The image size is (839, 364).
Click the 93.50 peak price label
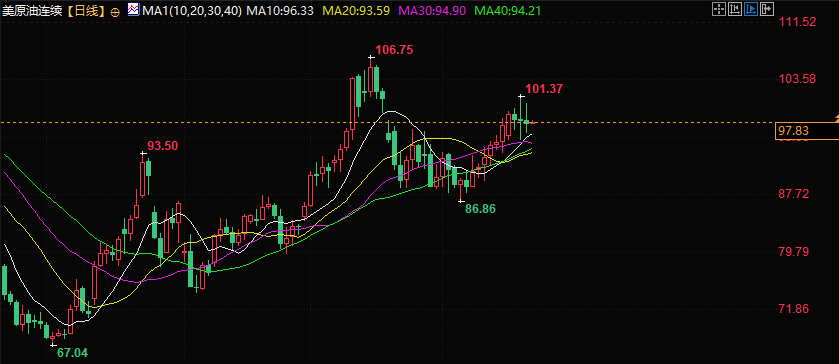(163, 146)
